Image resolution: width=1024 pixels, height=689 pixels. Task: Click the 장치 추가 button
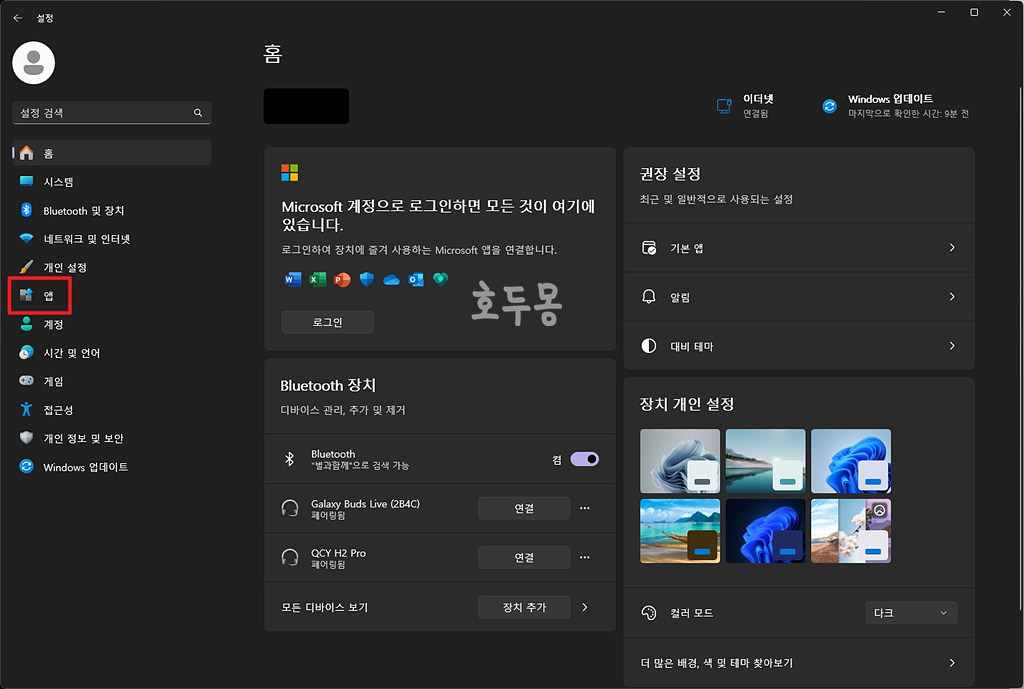(x=524, y=607)
